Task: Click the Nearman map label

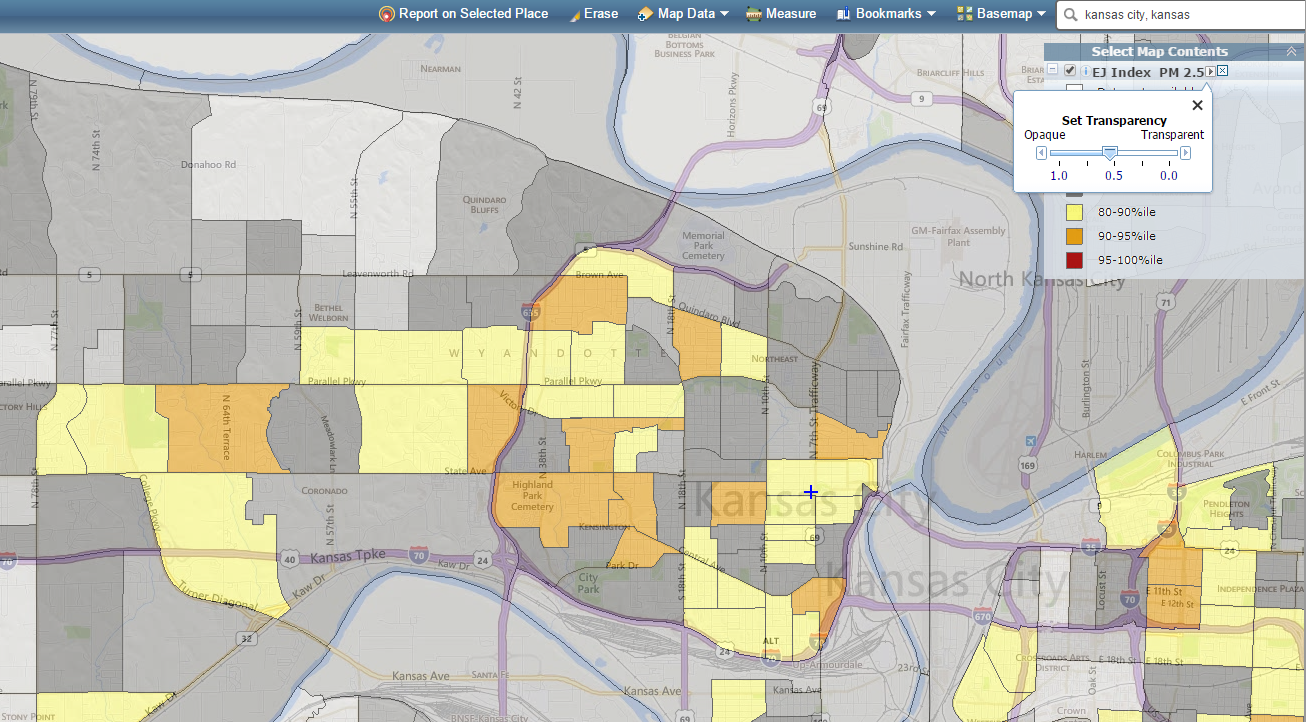Action: [x=441, y=69]
